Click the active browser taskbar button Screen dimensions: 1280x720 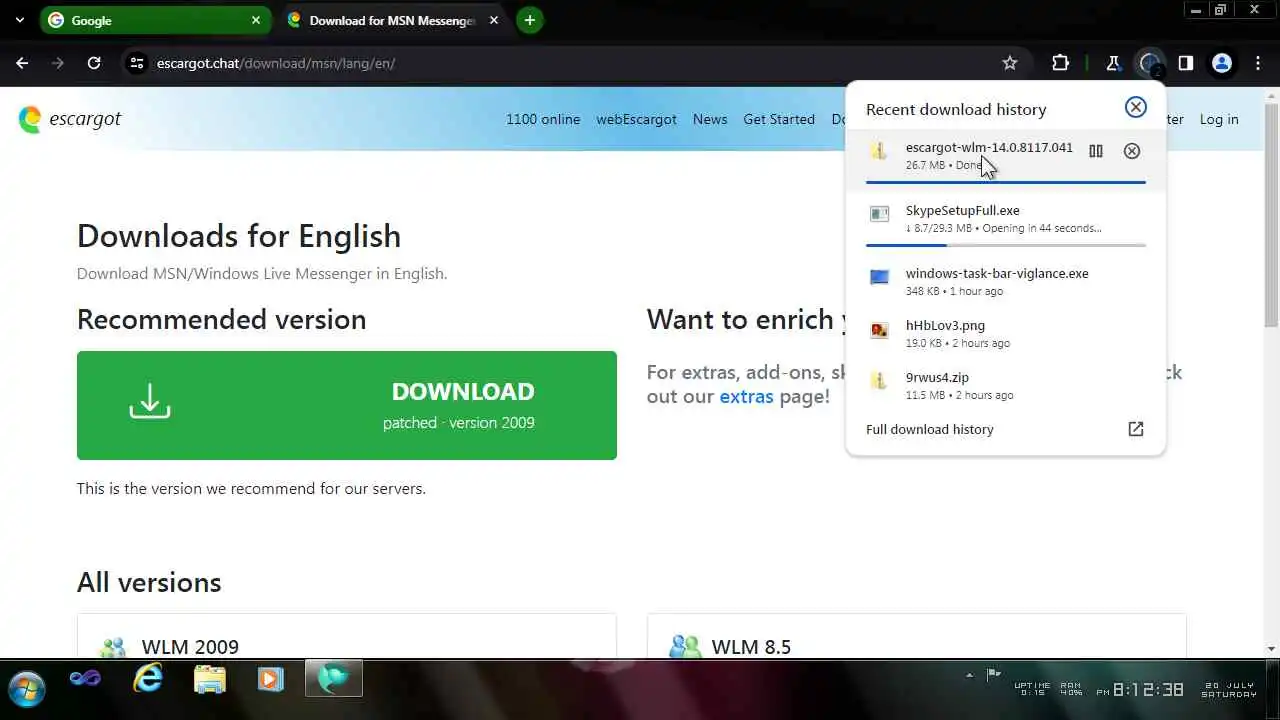coord(334,679)
